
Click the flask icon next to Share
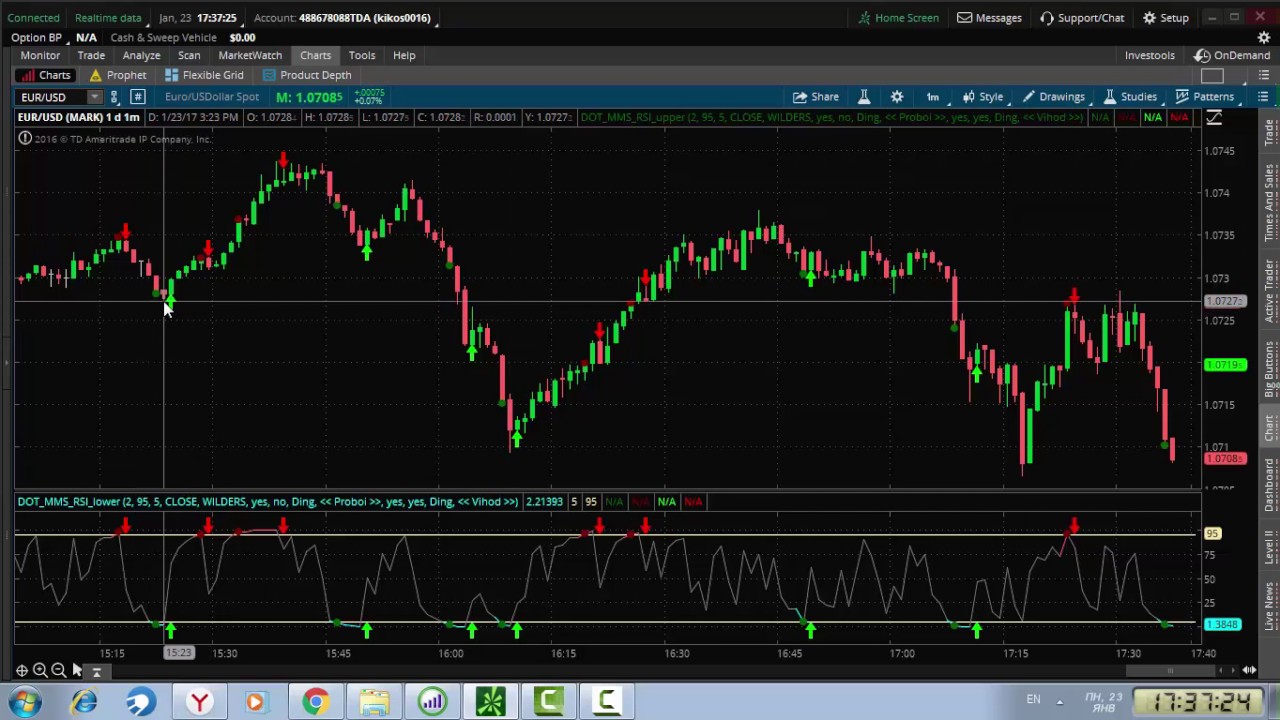pyautogui.click(x=864, y=97)
